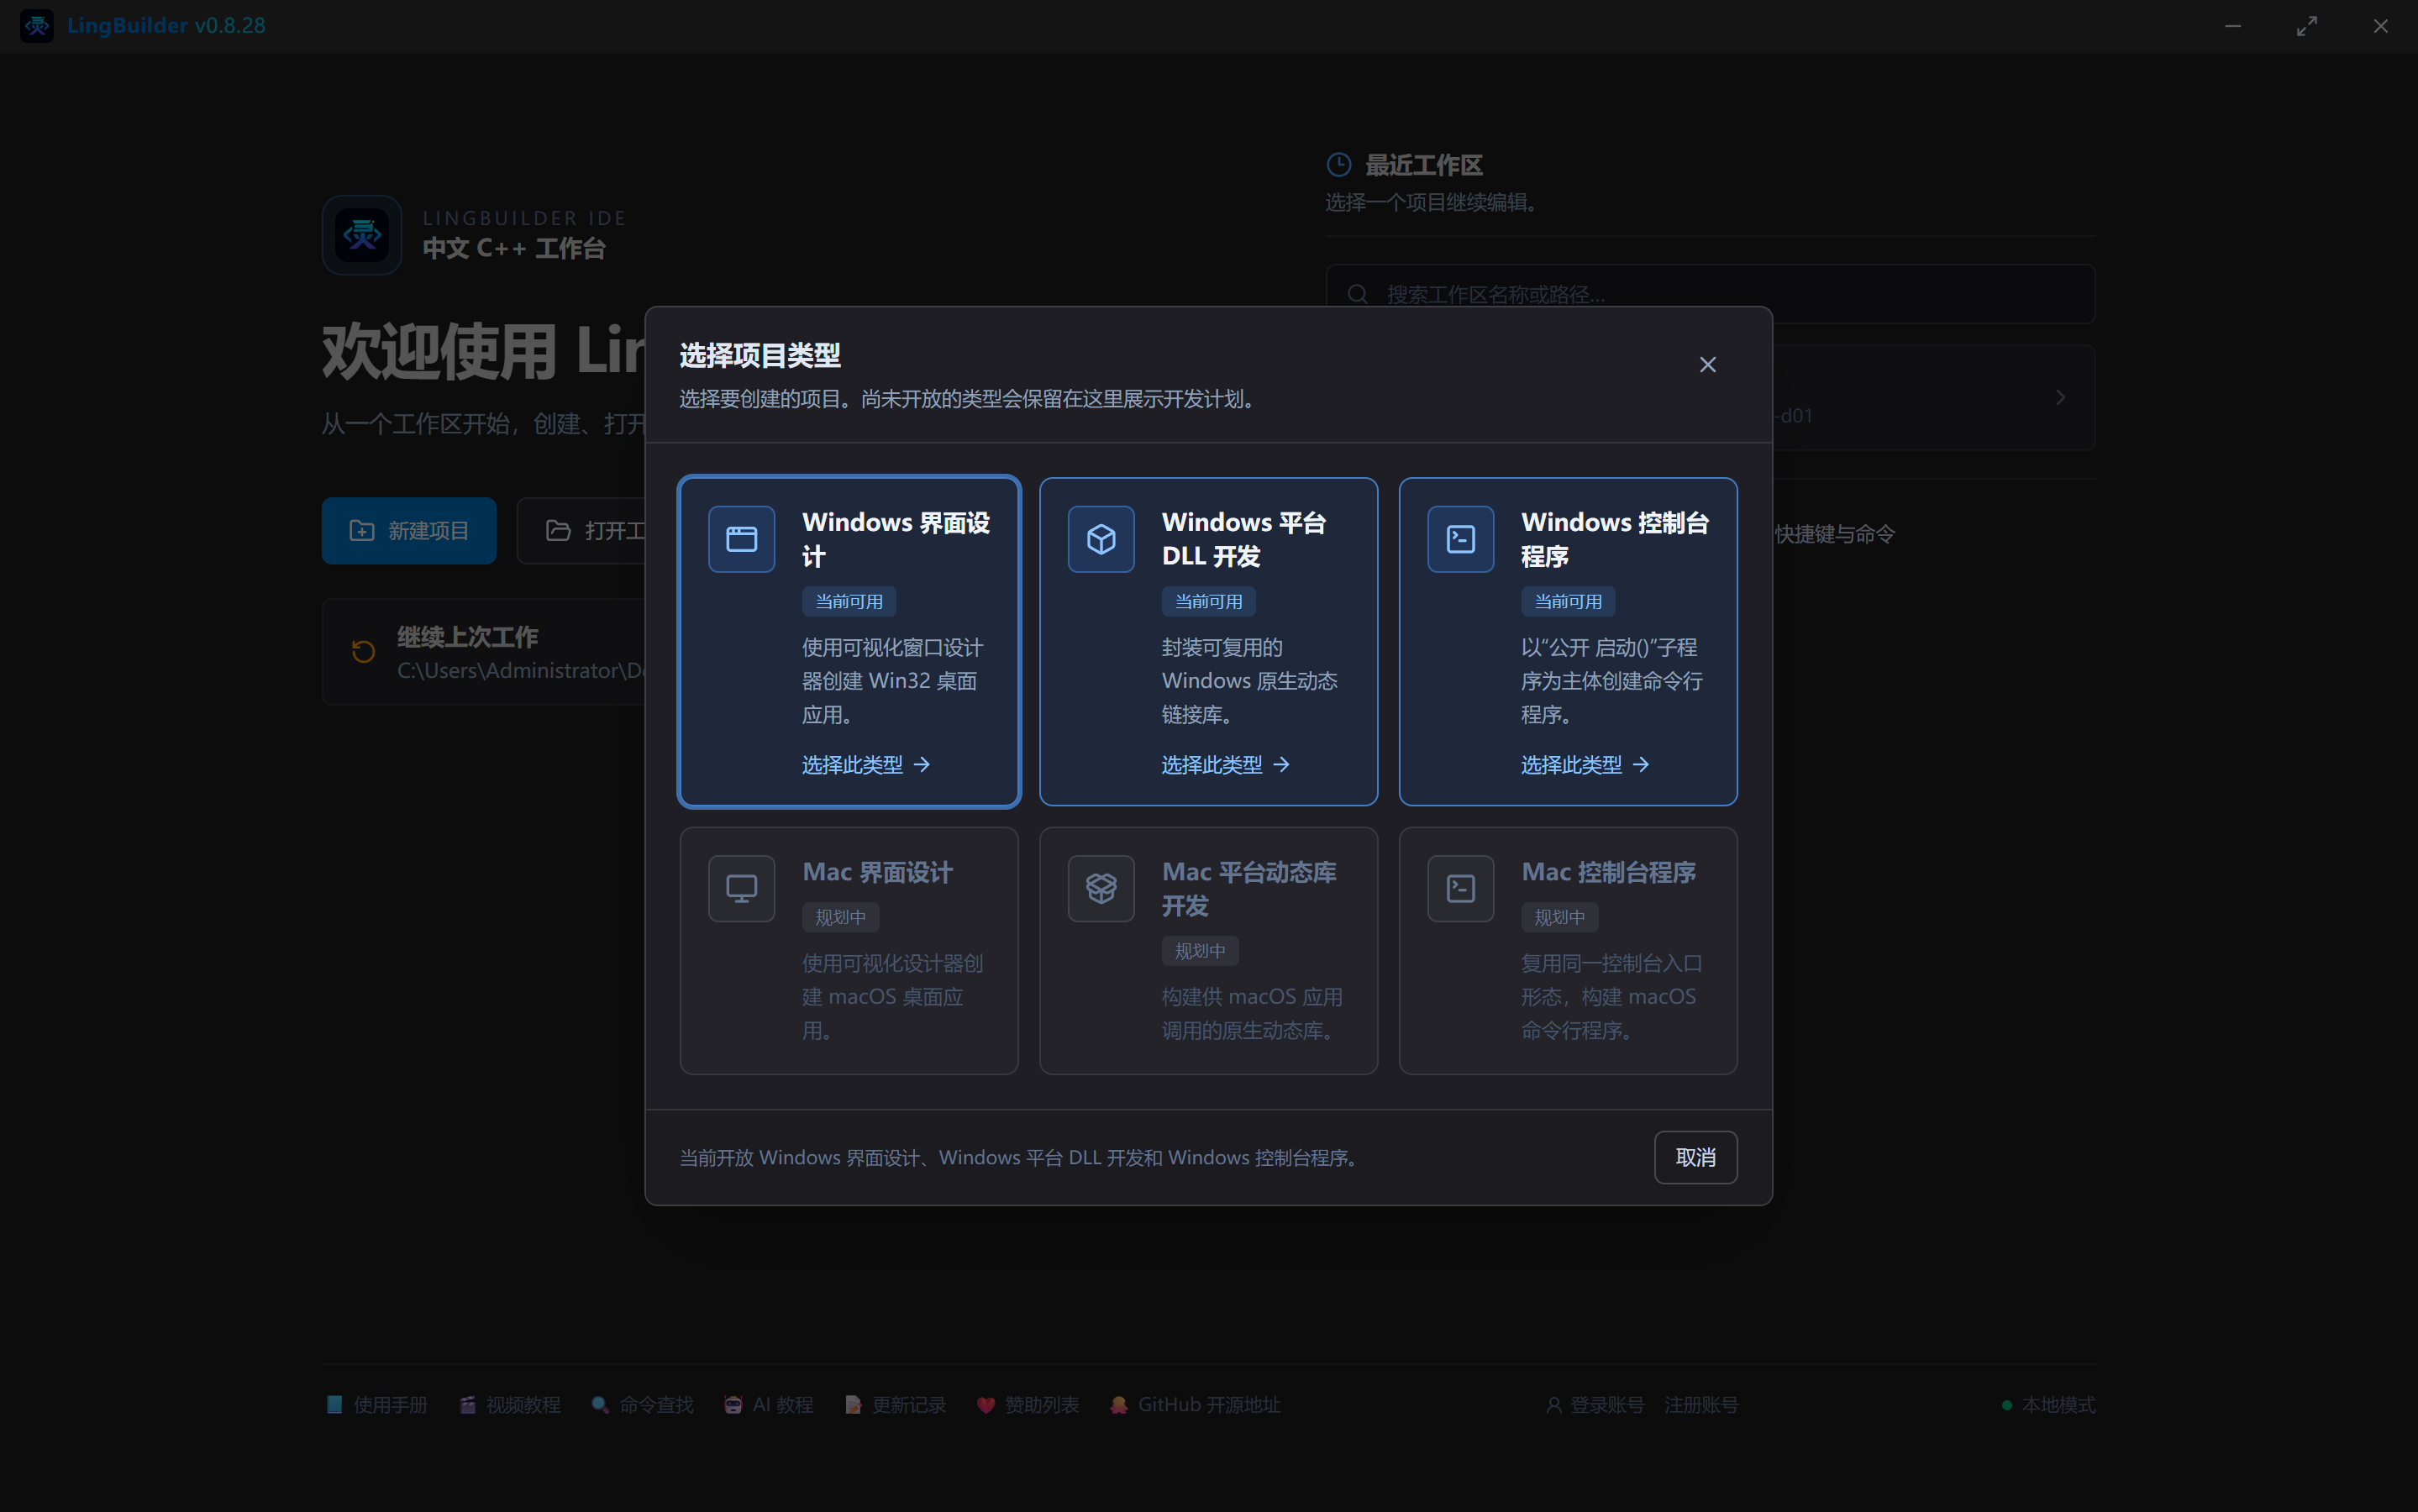
Task: Click the 当前可用 badge on Windows 控制台程序
Action: 1568,601
